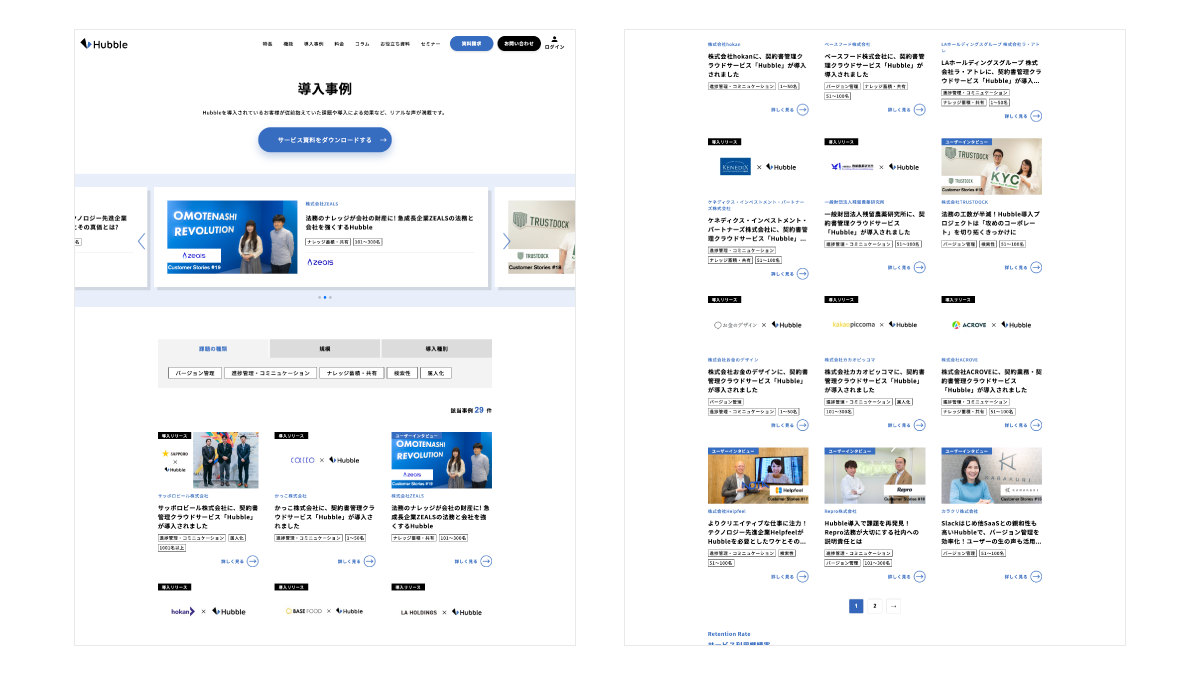Select the third carousel indicator dot

point(330,297)
